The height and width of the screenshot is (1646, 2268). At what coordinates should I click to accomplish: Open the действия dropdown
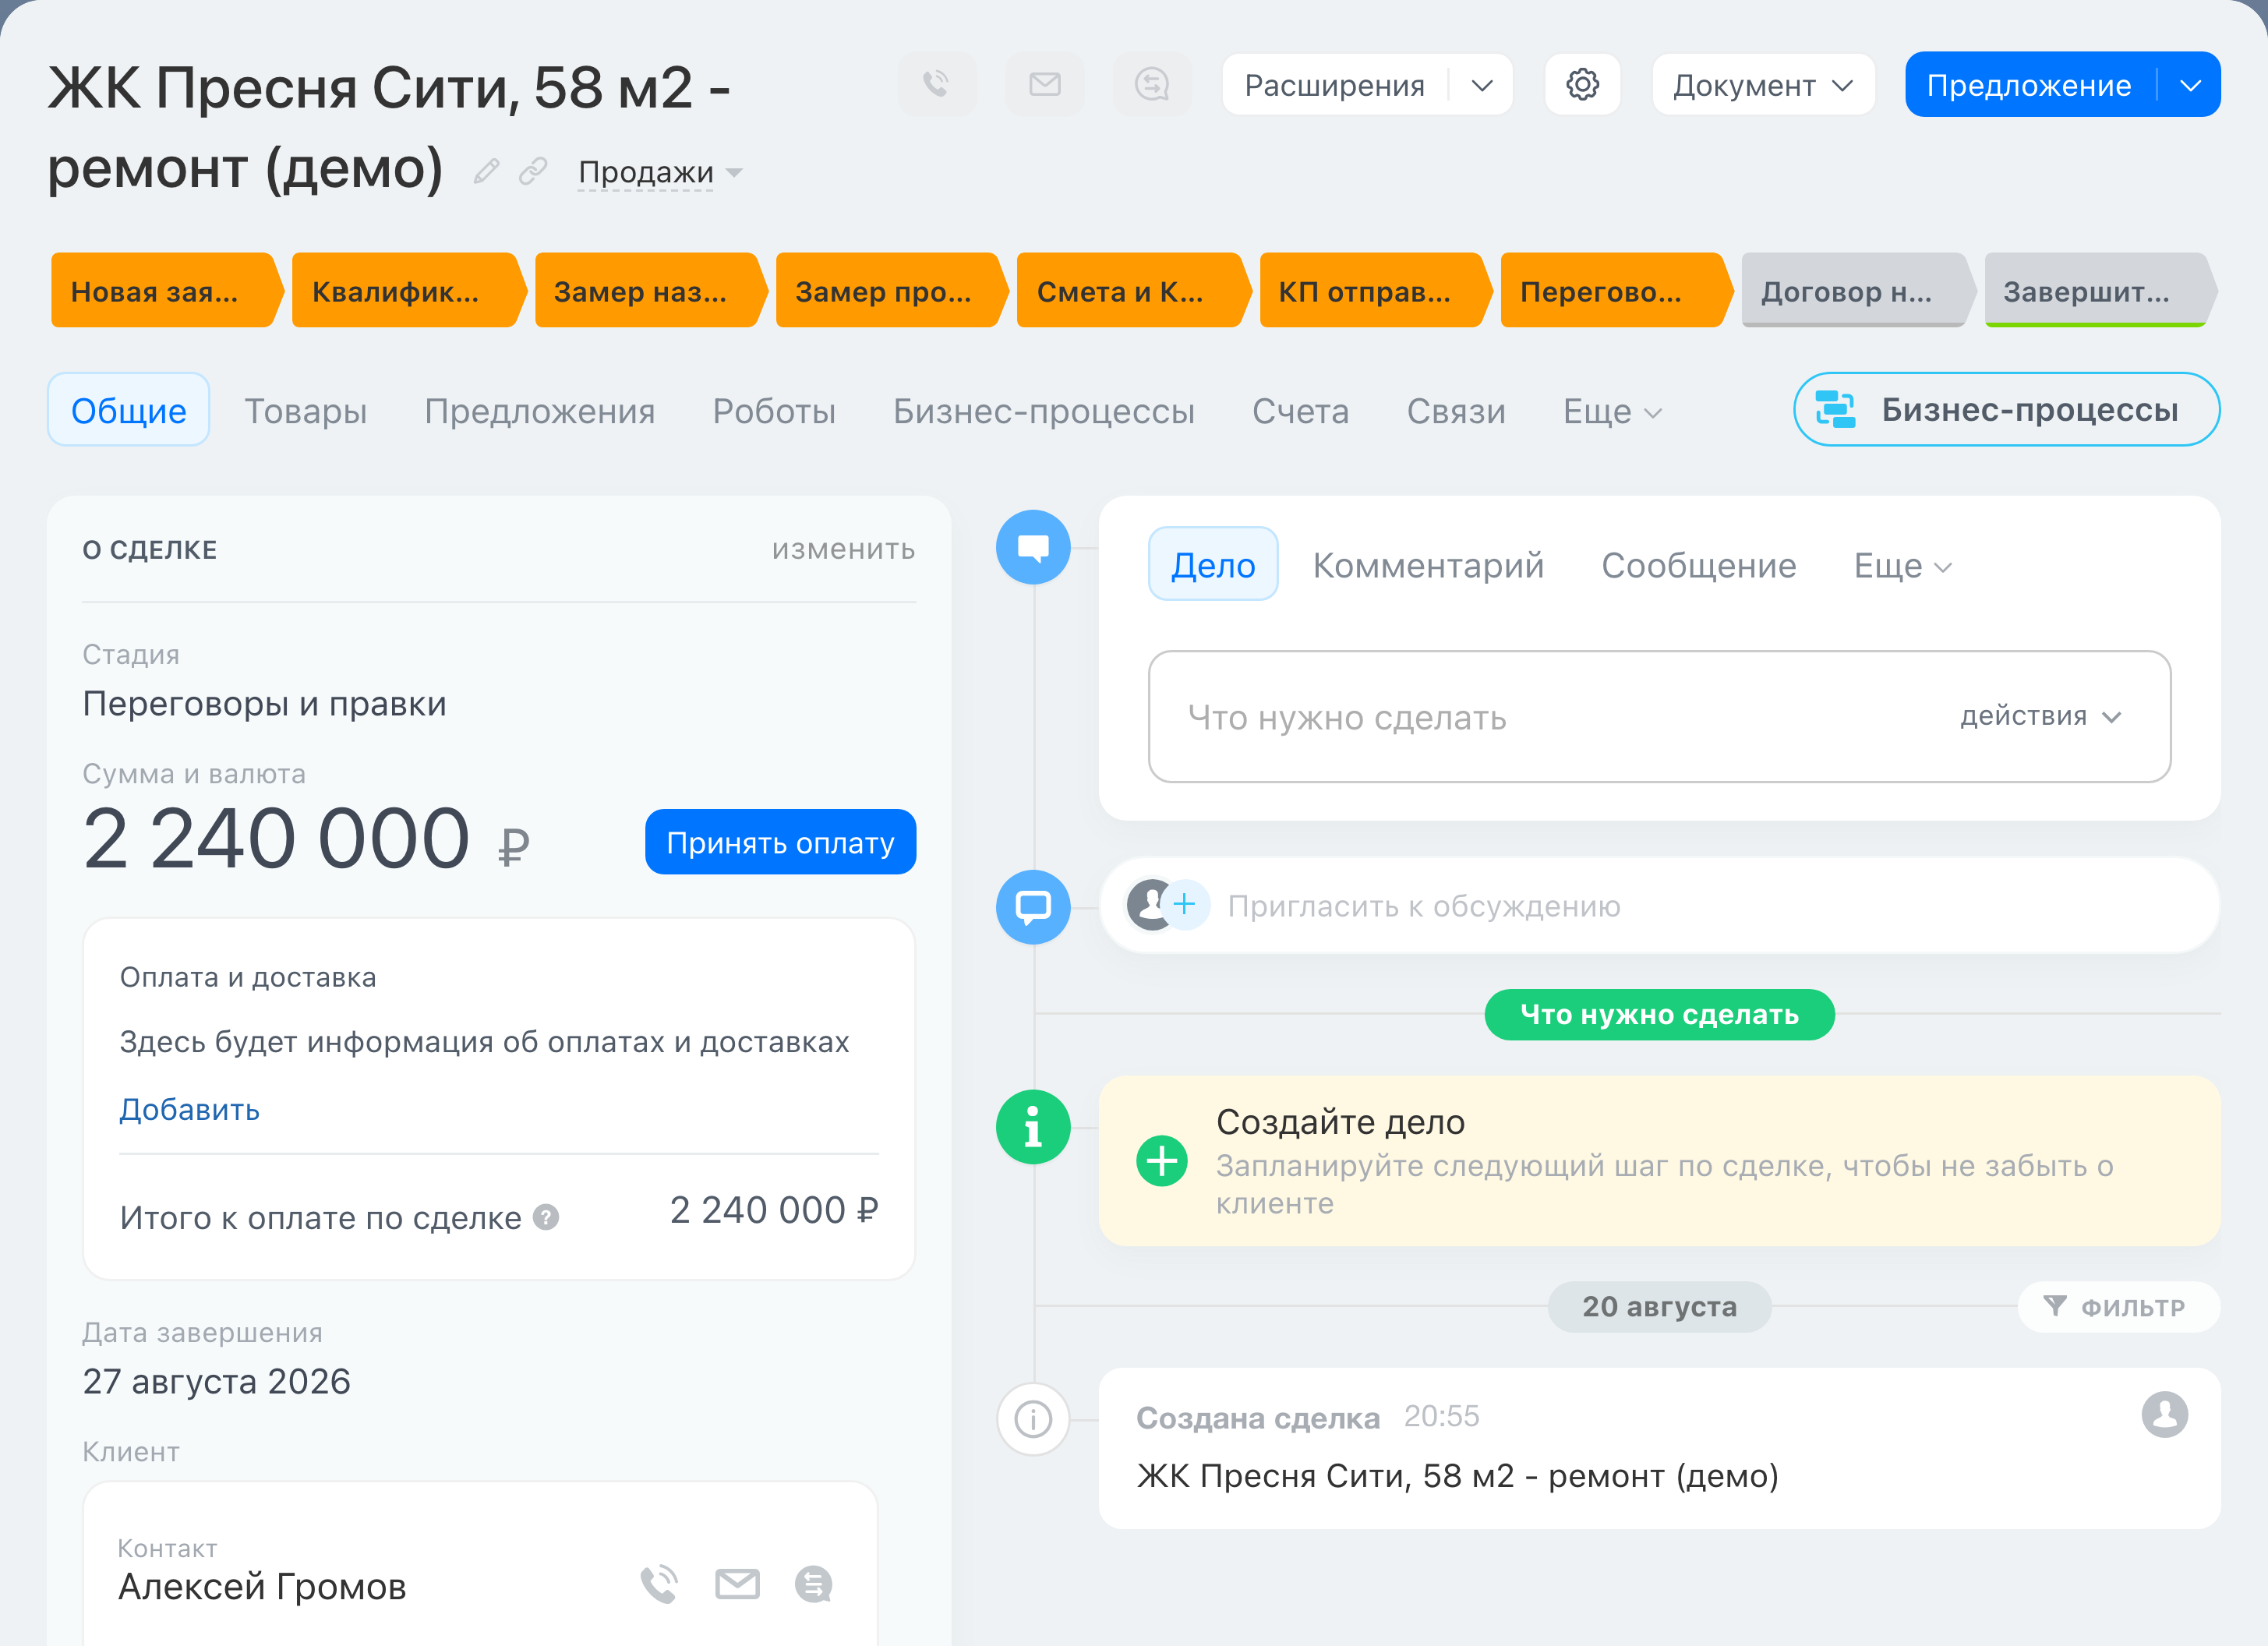point(2040,716)
